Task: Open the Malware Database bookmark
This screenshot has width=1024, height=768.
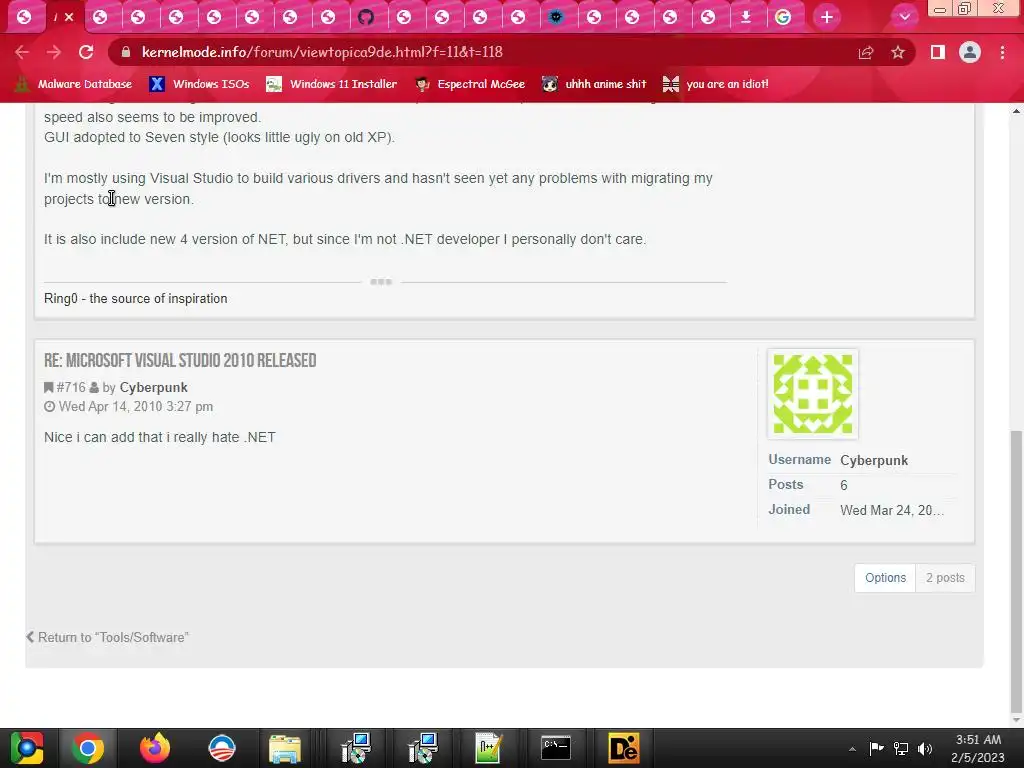Action: [74, 84]
